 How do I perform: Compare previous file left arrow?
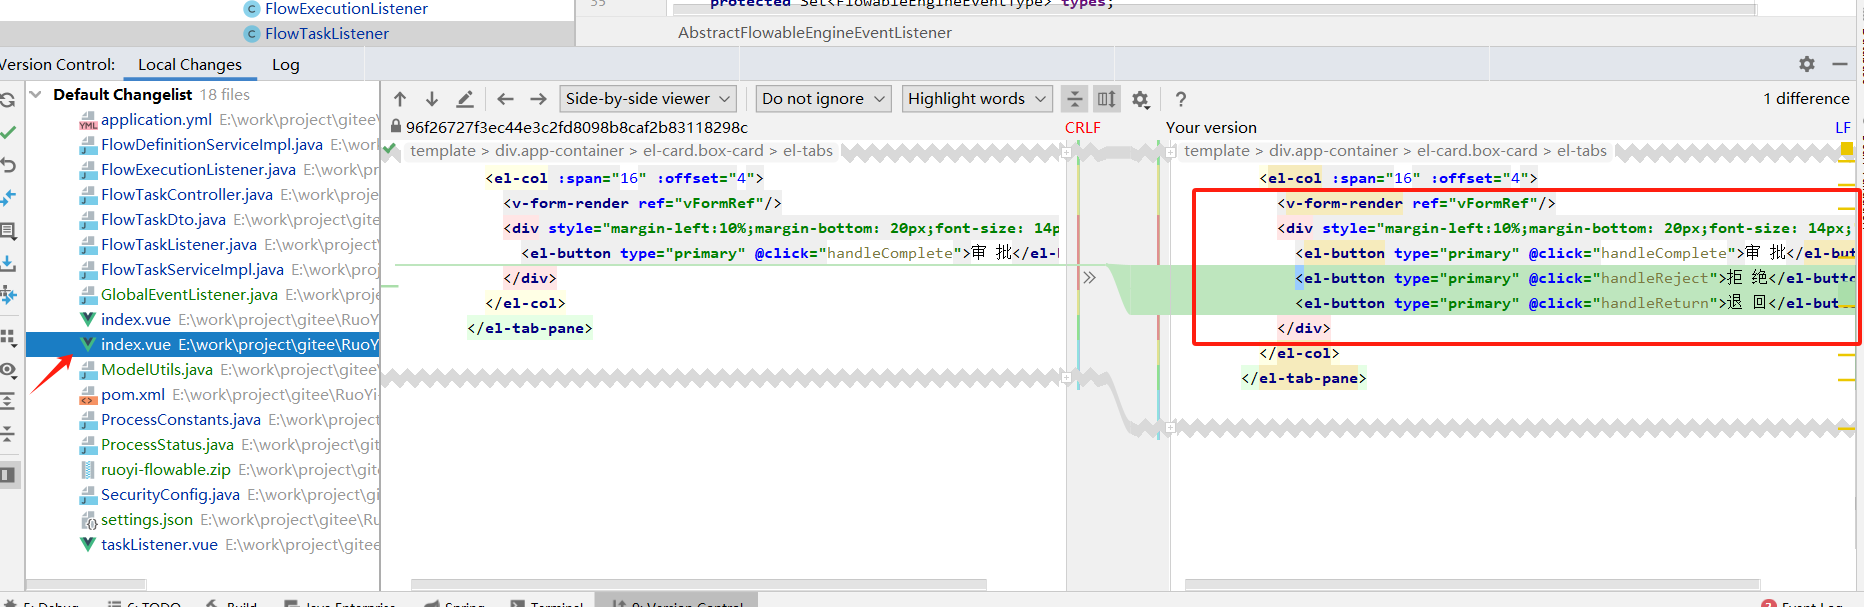[505, 99]
